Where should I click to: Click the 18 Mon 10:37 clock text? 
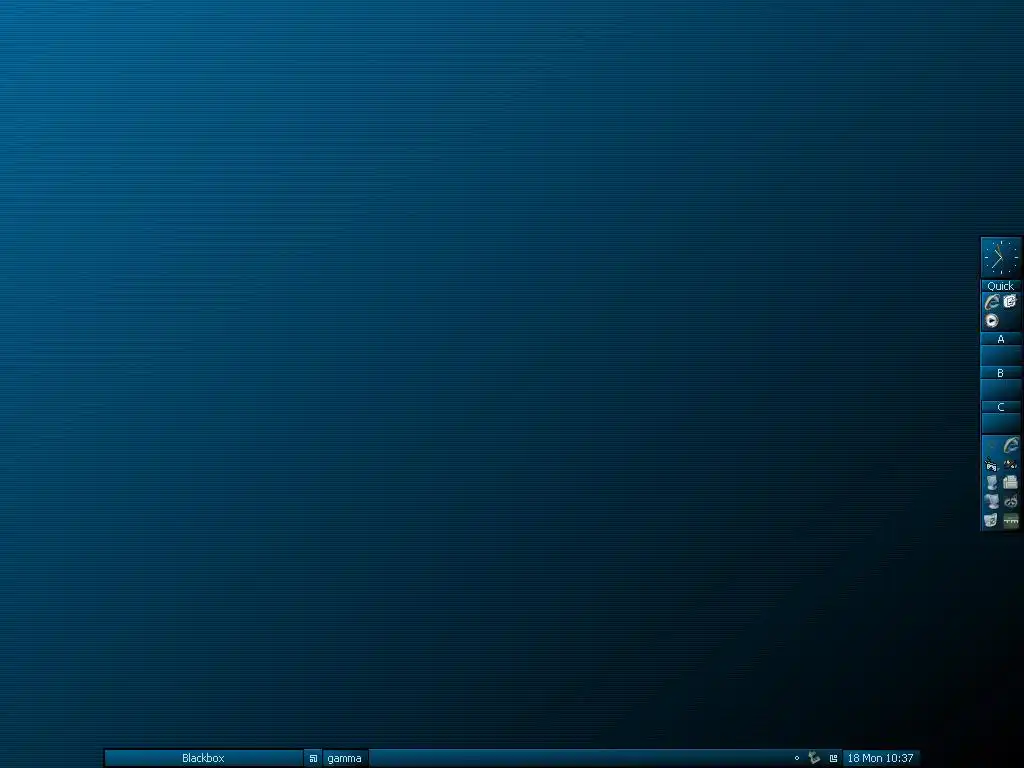pos(880,758)
